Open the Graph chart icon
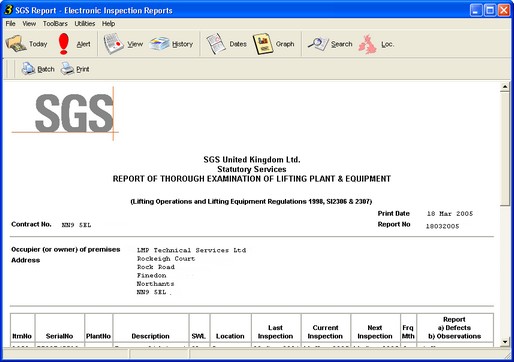 point(263,44)
